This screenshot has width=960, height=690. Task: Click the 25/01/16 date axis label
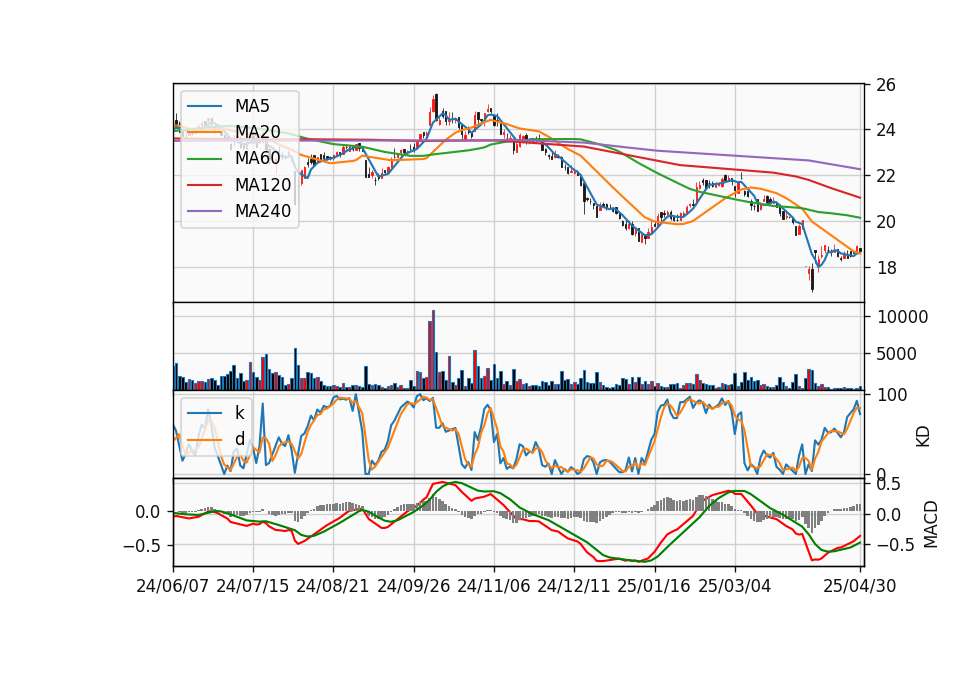coord(654,586)
